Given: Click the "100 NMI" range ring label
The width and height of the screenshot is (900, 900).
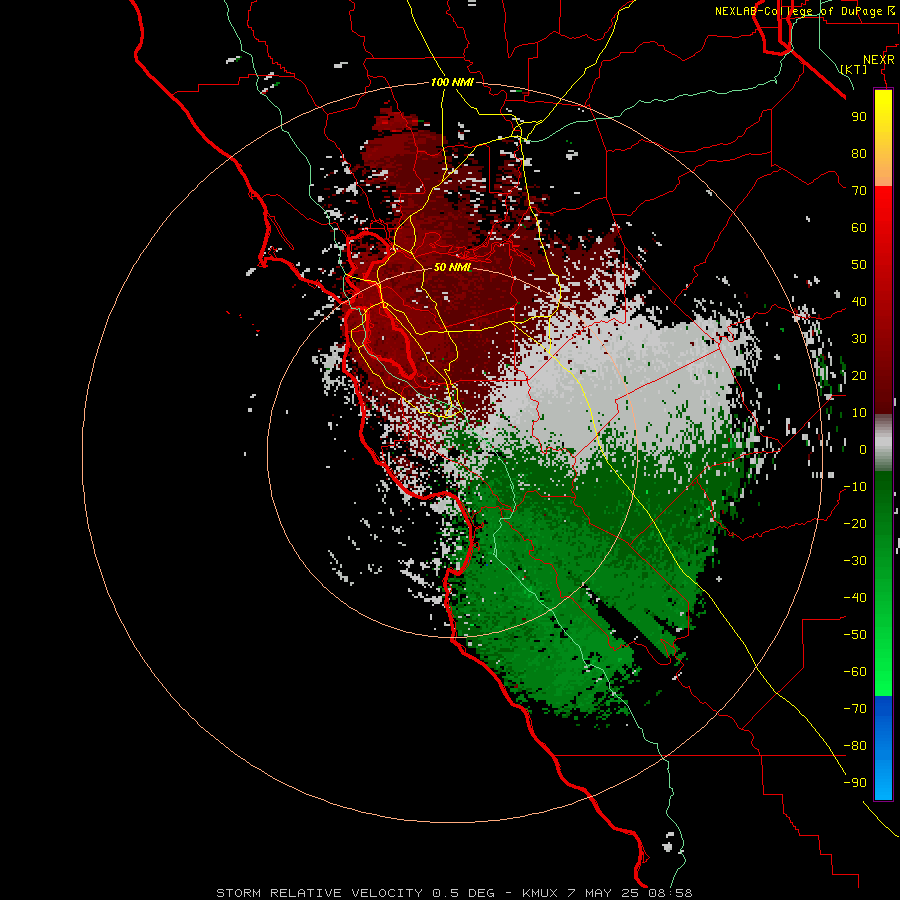Looking at the screenshot, I should pos(452,82).
